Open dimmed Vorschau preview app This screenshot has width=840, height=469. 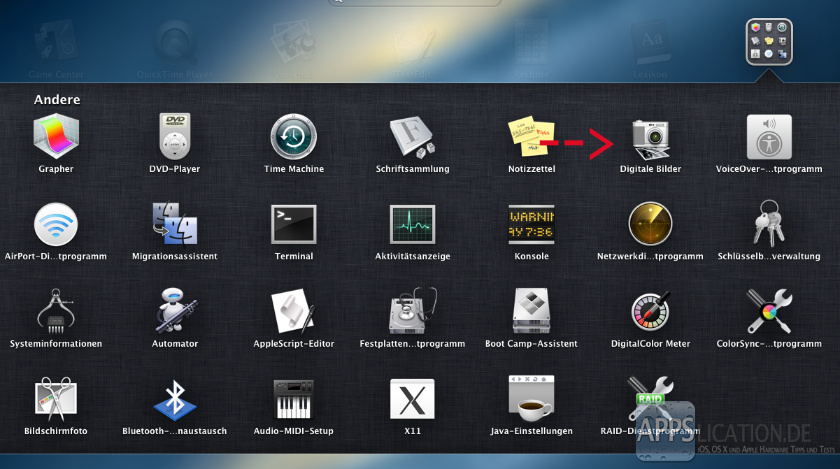click(294, 43)
